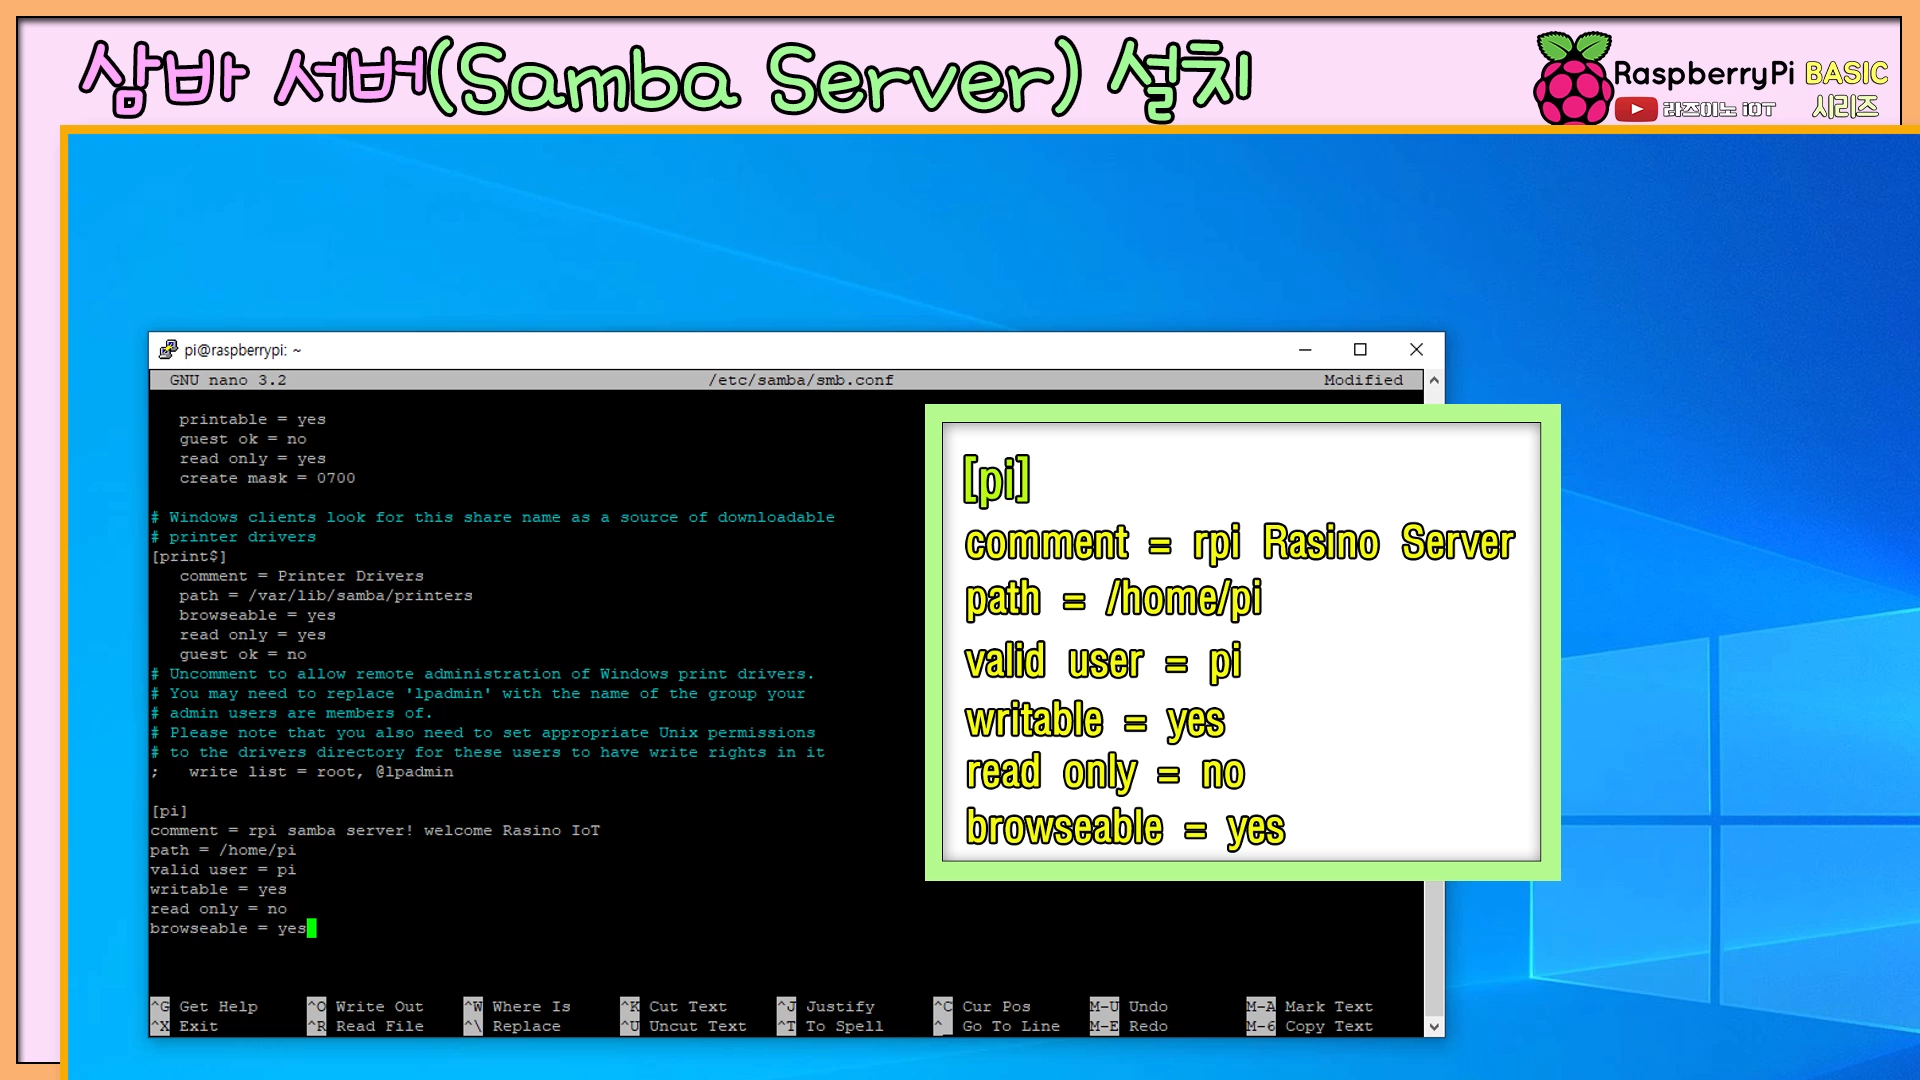
Task: Click the [pi] section header in nano
Action: coord(169,811)
